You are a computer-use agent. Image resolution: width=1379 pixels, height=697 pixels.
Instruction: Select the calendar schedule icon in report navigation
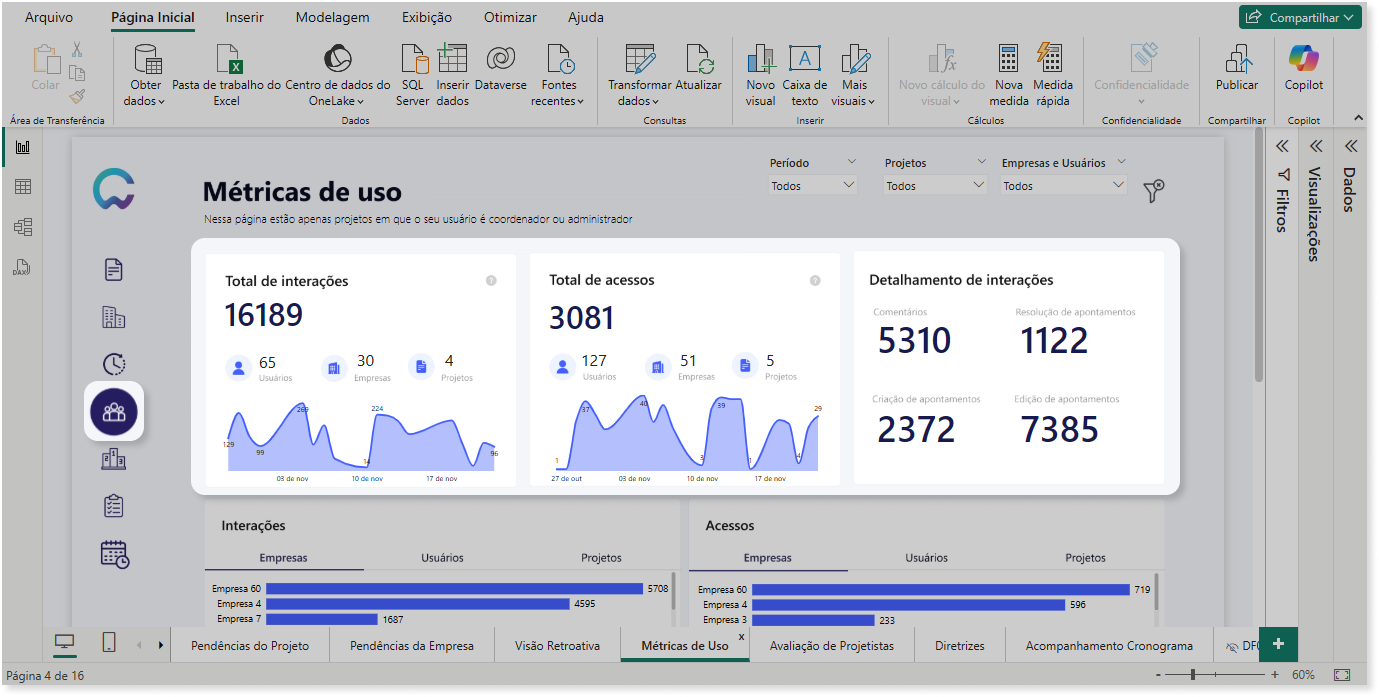(114, 554)
